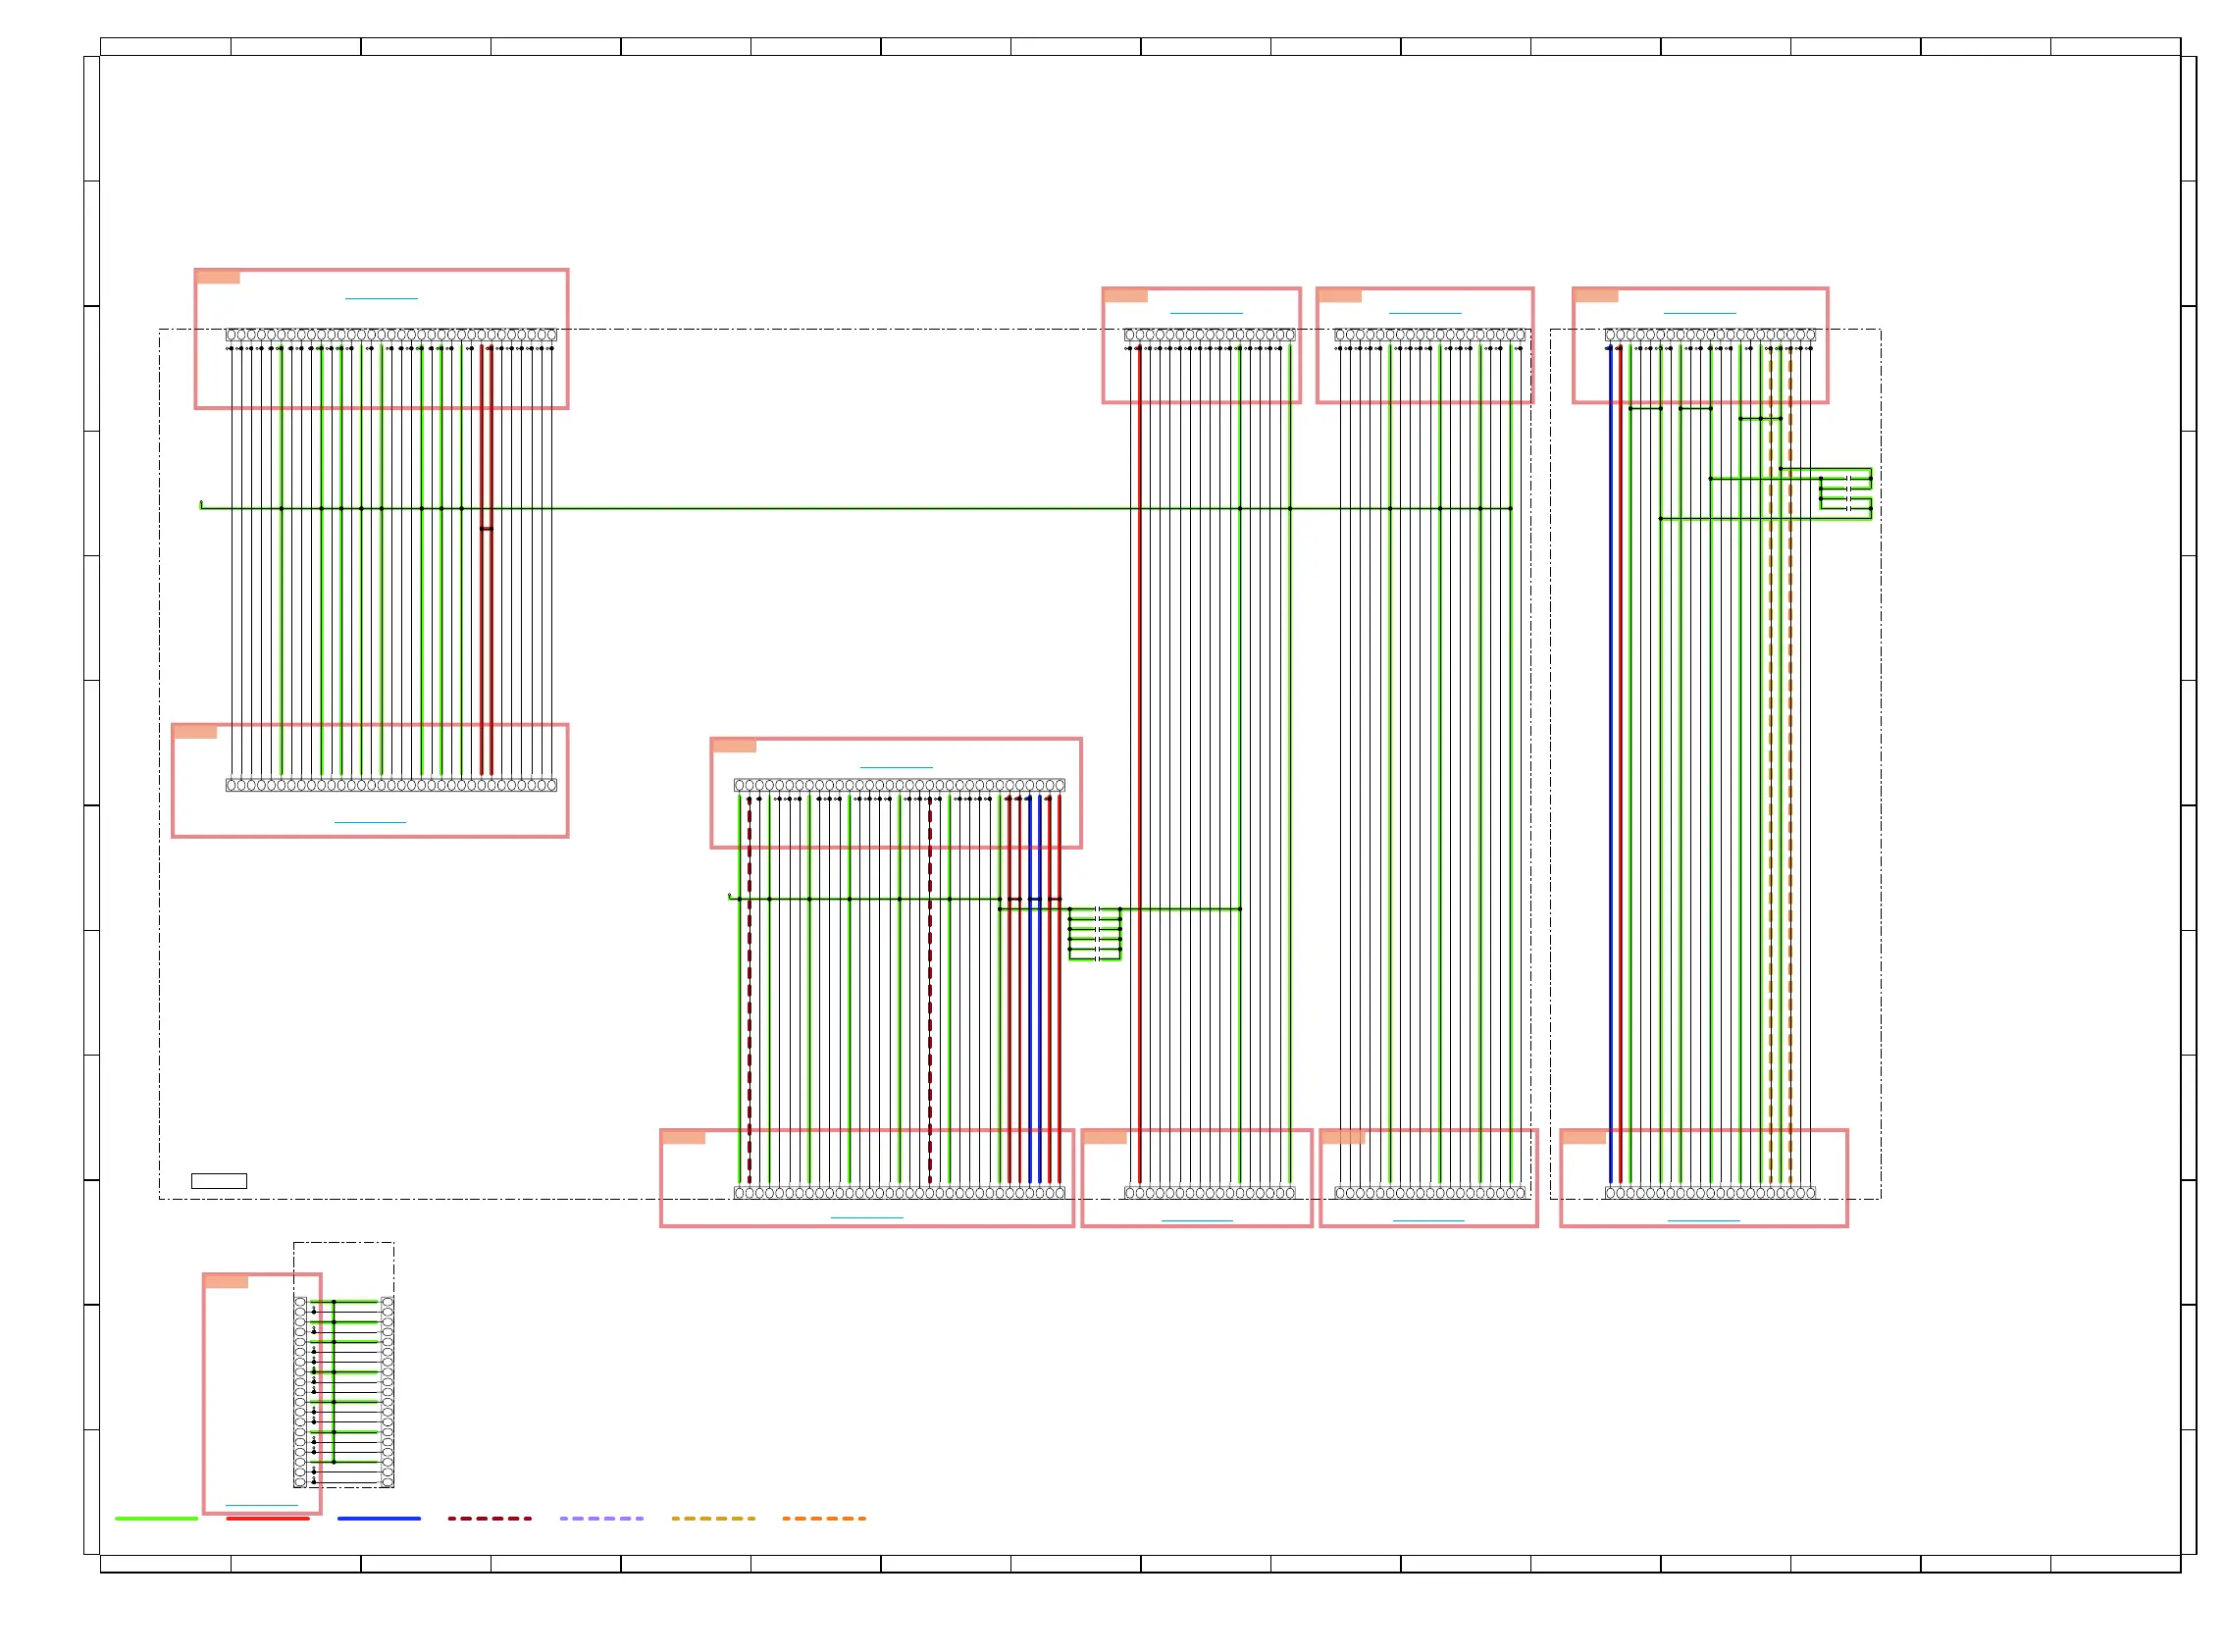Click the vertical pin connector strip at bottom-left
This screenshot has height=1652, width=2225.
(x=300, y=1392)
